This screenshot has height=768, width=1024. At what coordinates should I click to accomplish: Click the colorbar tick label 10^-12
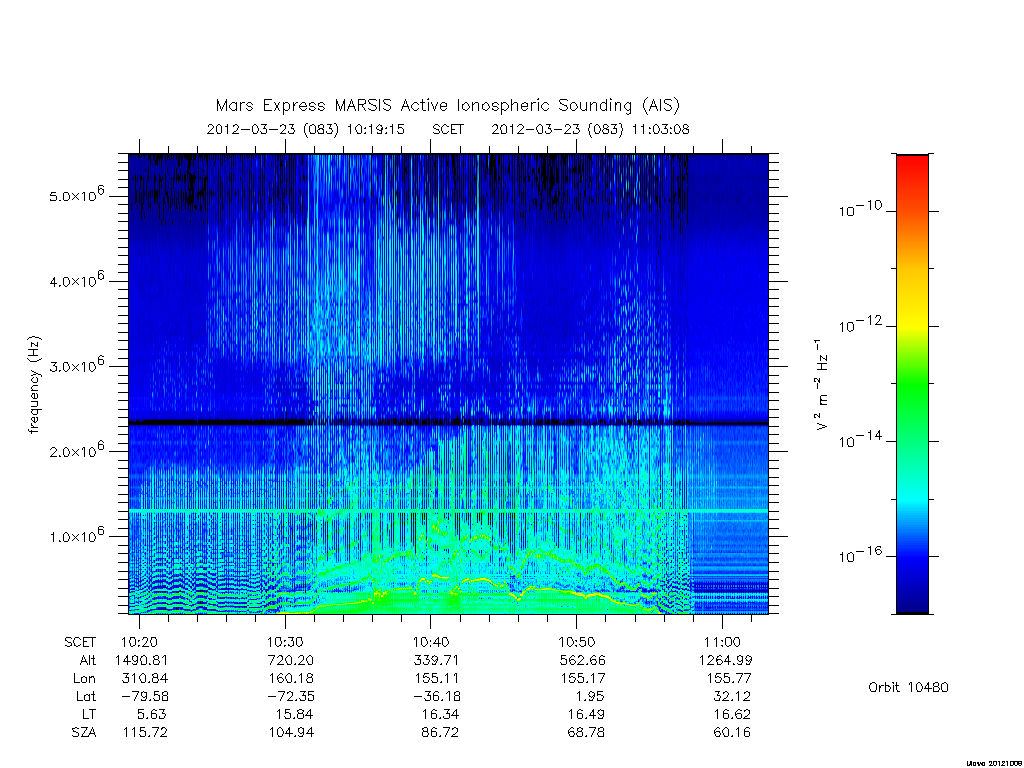click(860, 324)
